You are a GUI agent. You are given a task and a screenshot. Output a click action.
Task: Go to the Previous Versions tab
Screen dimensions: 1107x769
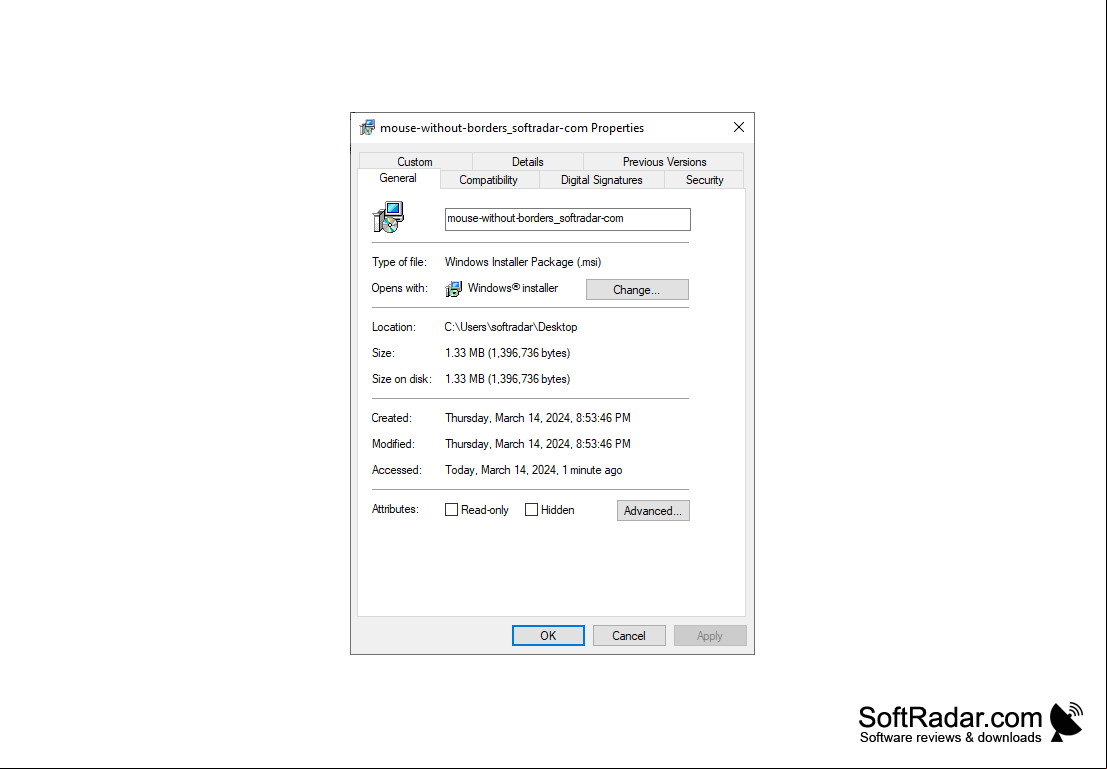(x=664, y=162)
